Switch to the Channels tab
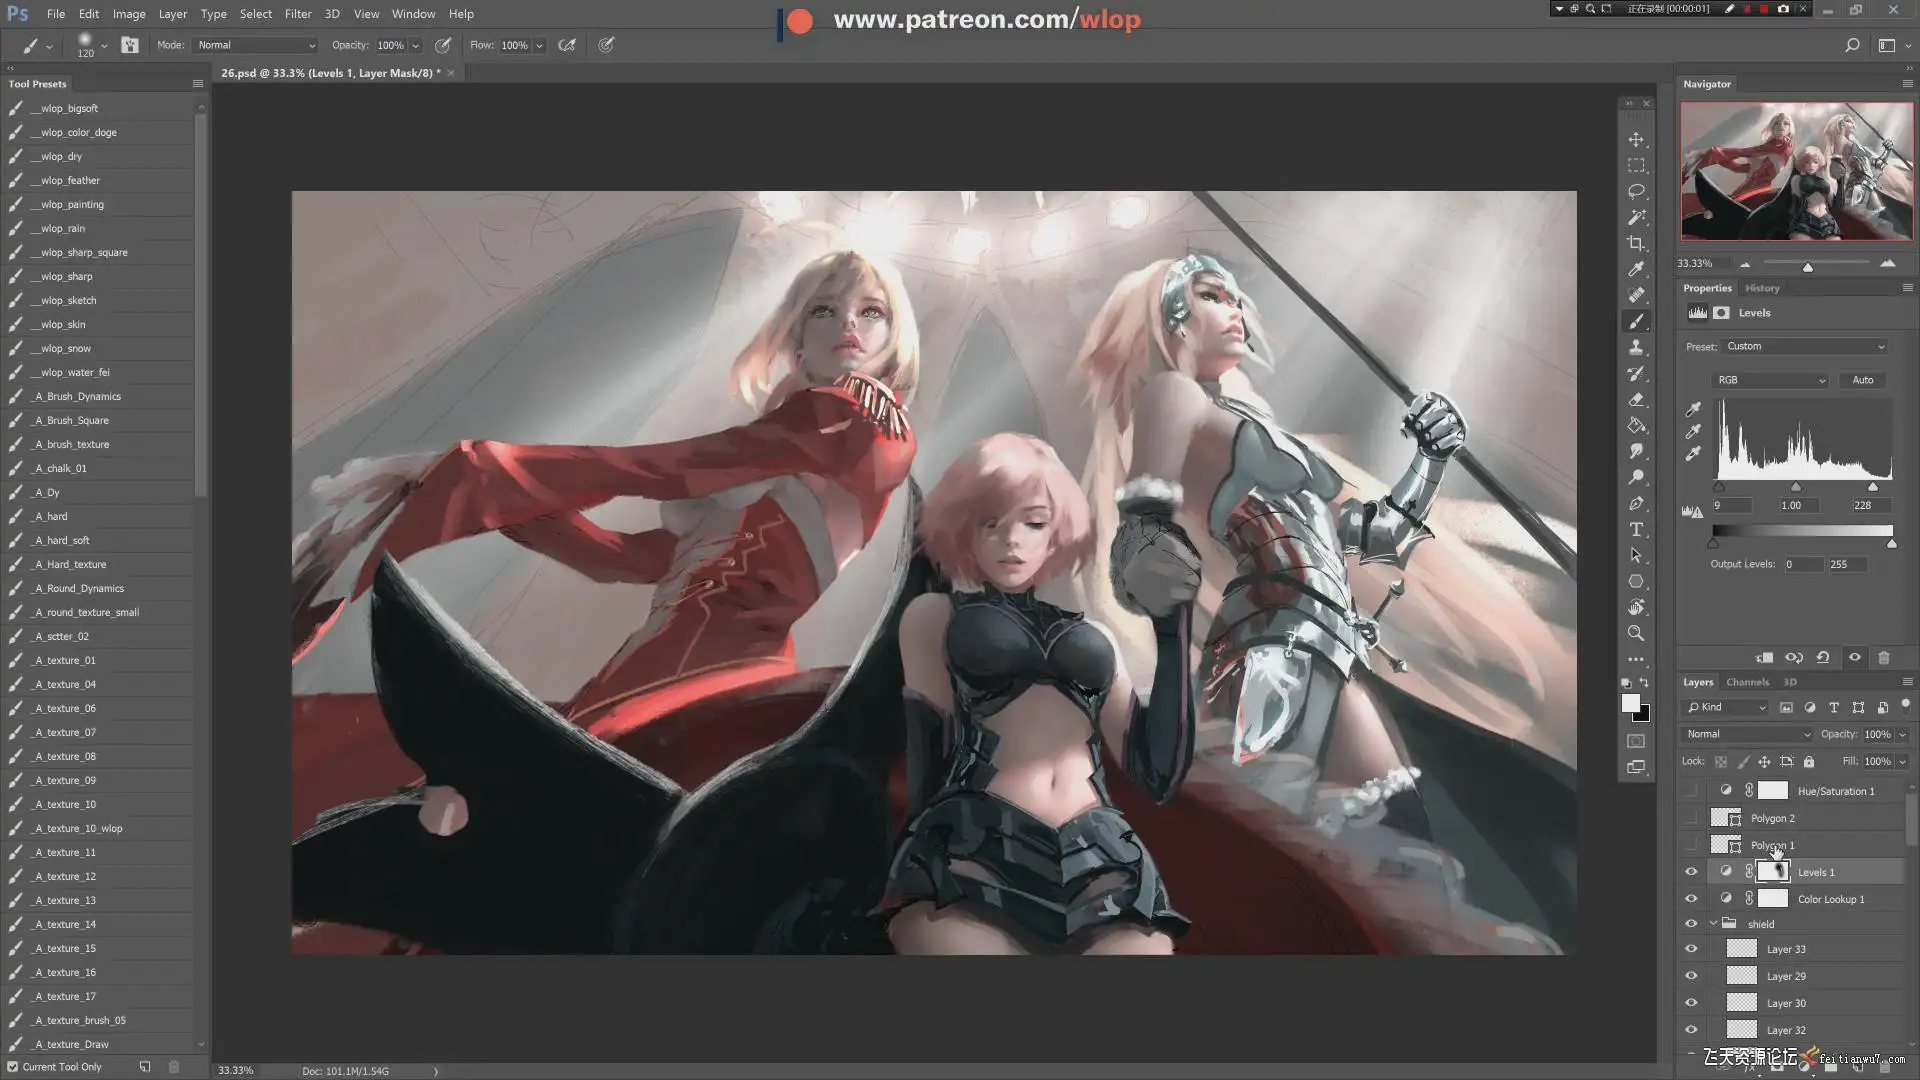 pyautogui.click(x=1747, y=682)
